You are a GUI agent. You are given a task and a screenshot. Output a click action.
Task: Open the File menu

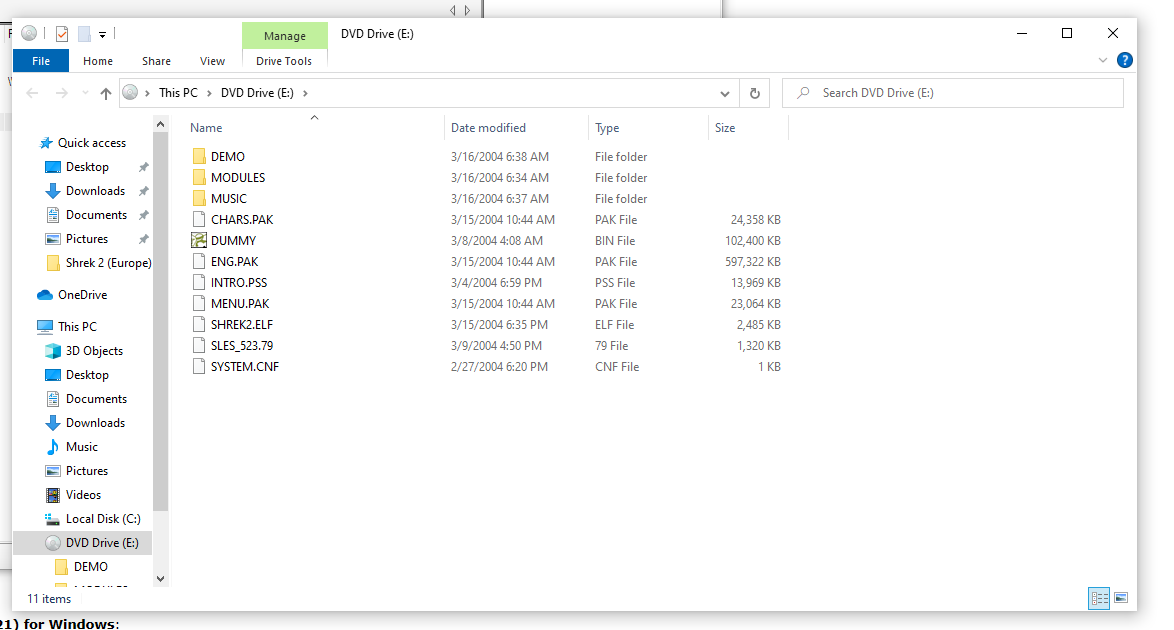pos(41,61)
